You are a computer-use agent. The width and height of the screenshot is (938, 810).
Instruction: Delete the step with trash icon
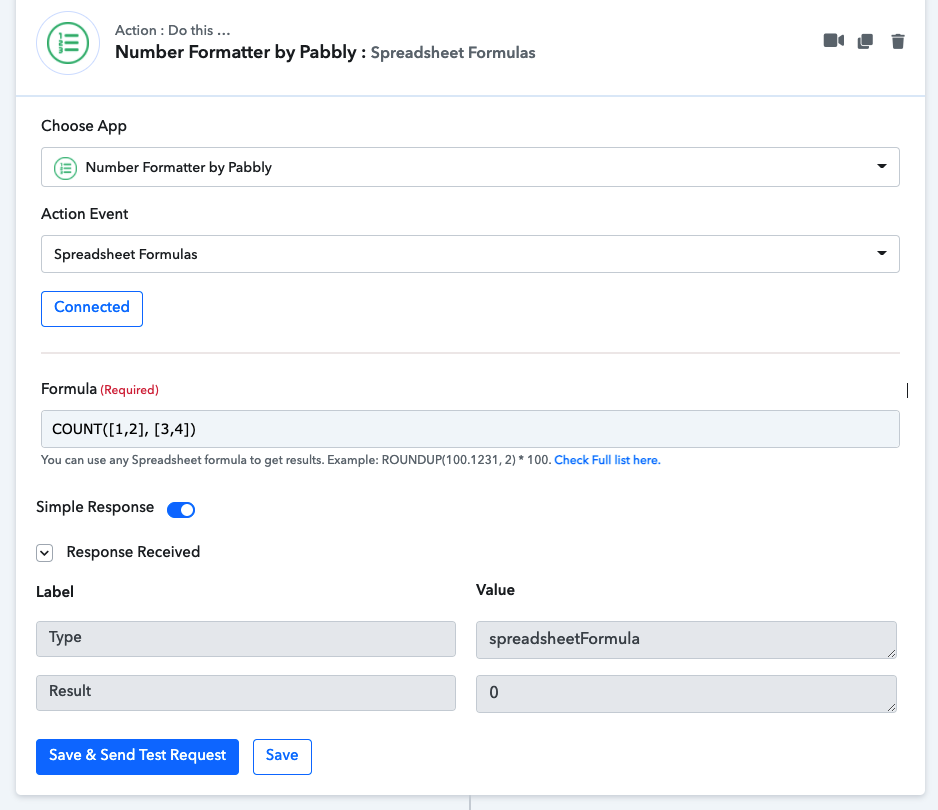pyautogui.click(x=897, y=41)
